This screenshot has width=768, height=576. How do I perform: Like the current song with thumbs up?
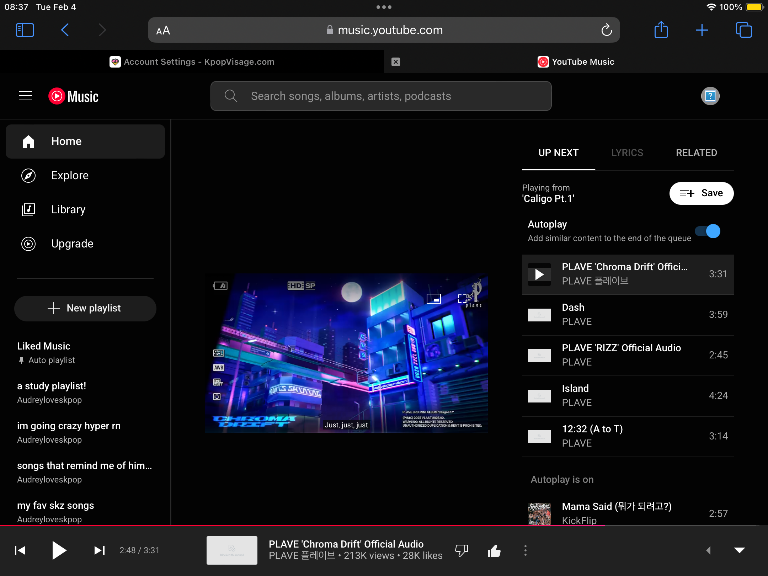[x=494, y=551]
